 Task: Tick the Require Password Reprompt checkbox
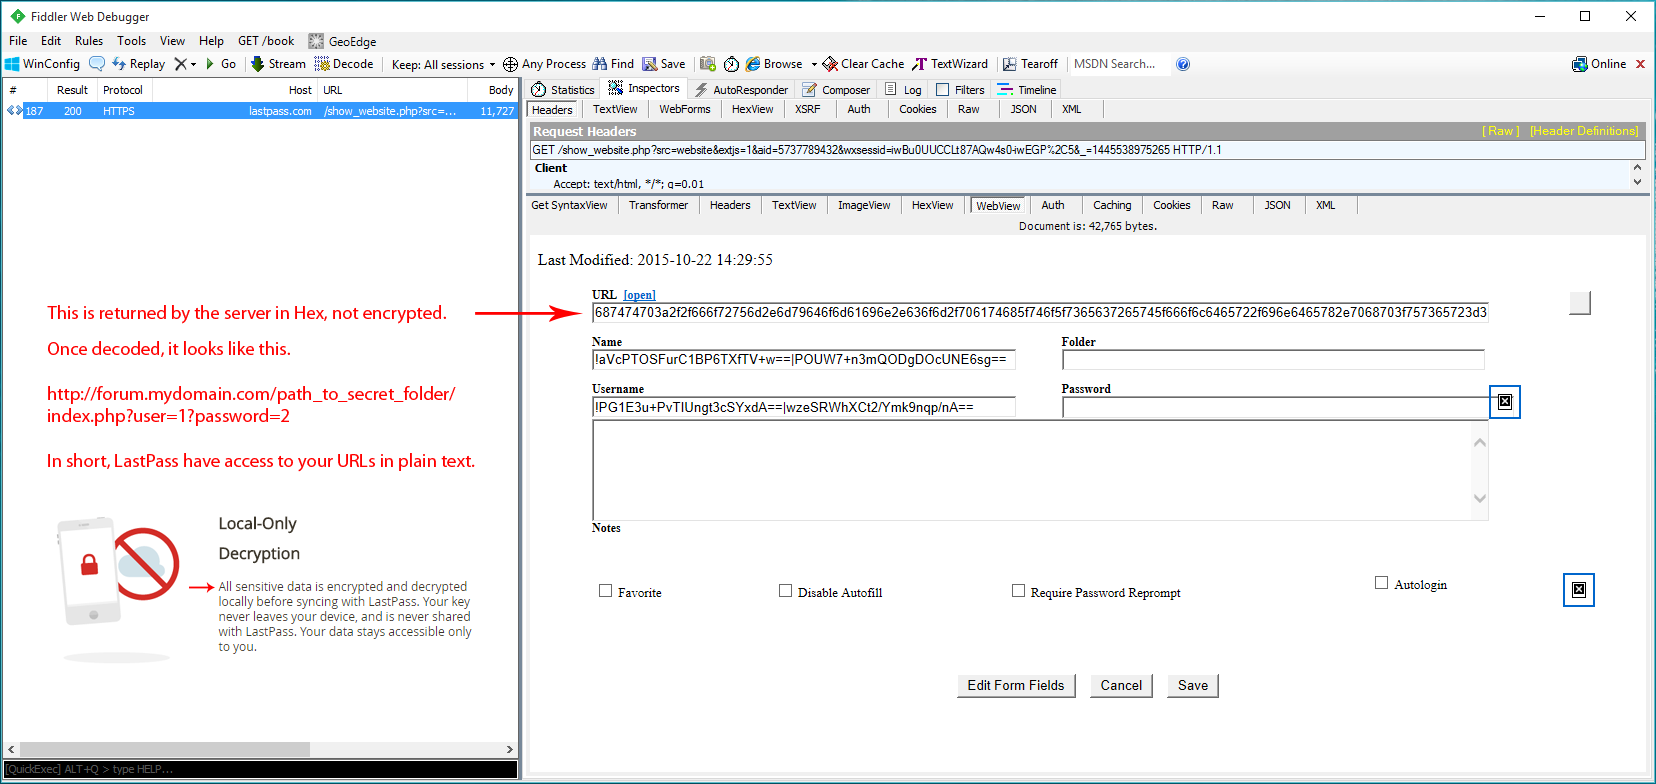1018,591
